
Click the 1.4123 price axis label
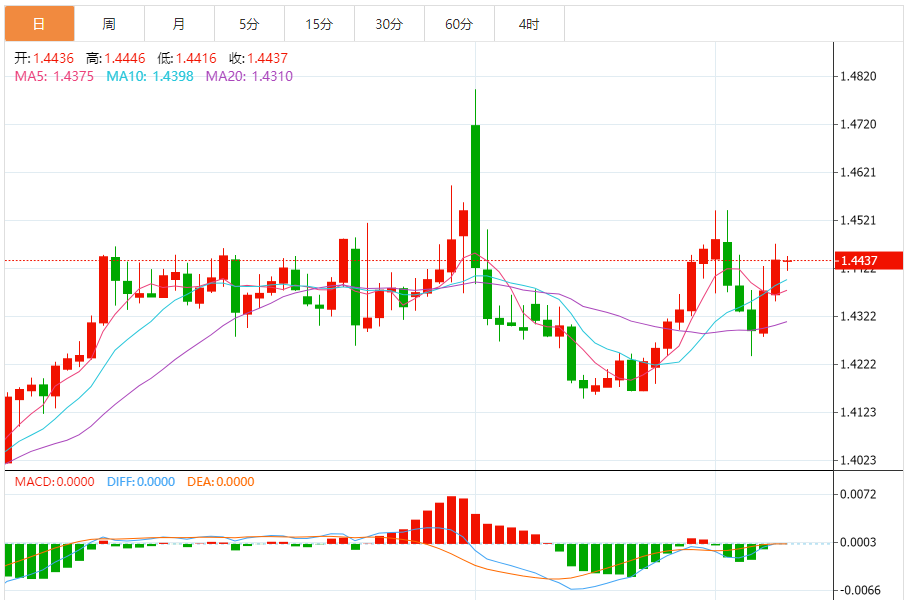[859, 413]
